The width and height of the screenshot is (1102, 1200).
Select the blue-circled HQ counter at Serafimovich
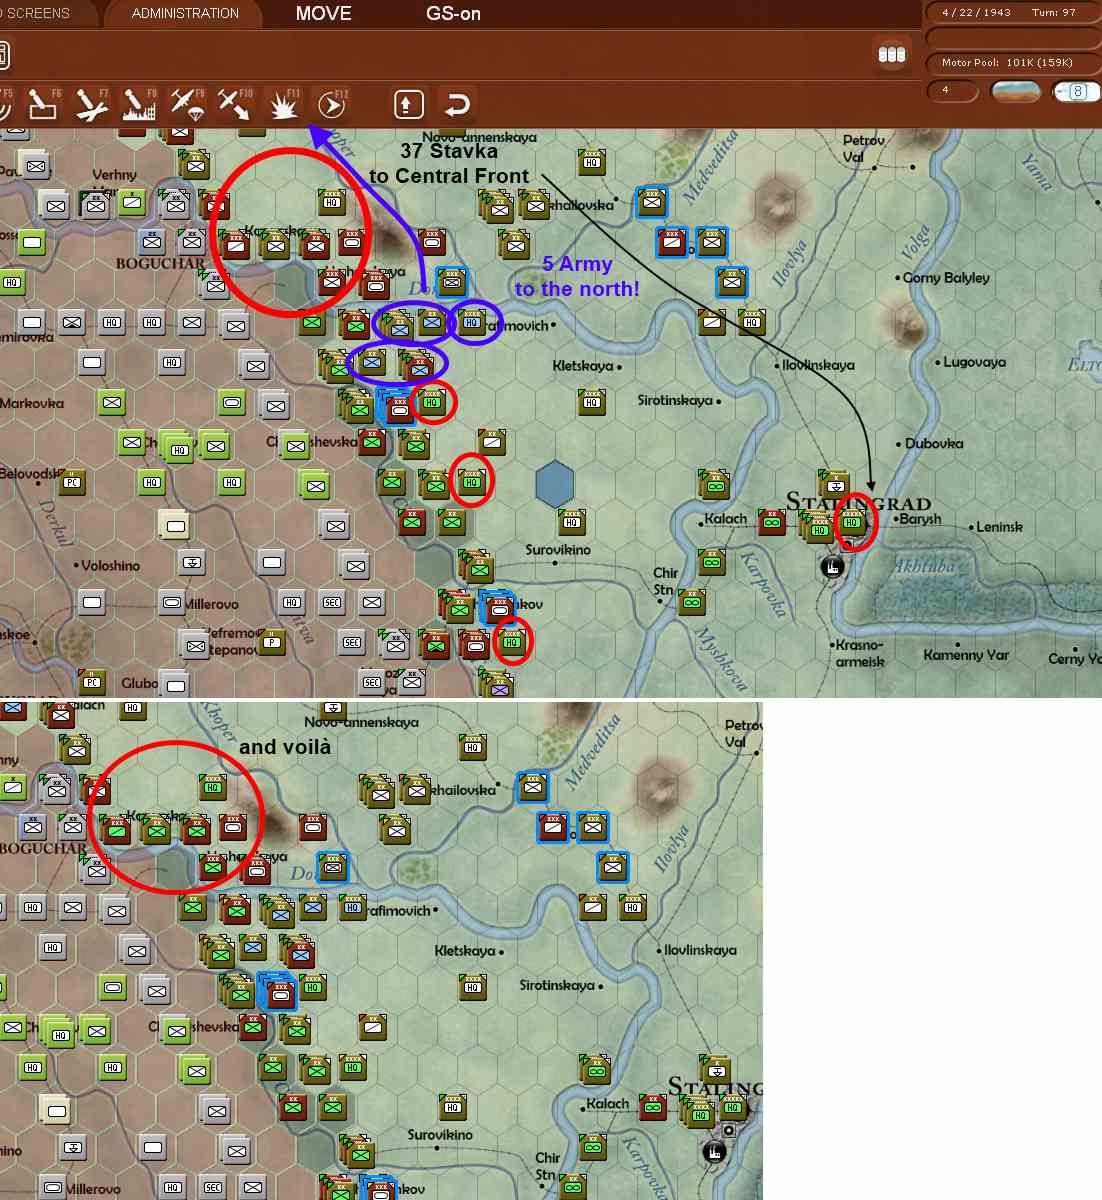[x=472, y=321]
